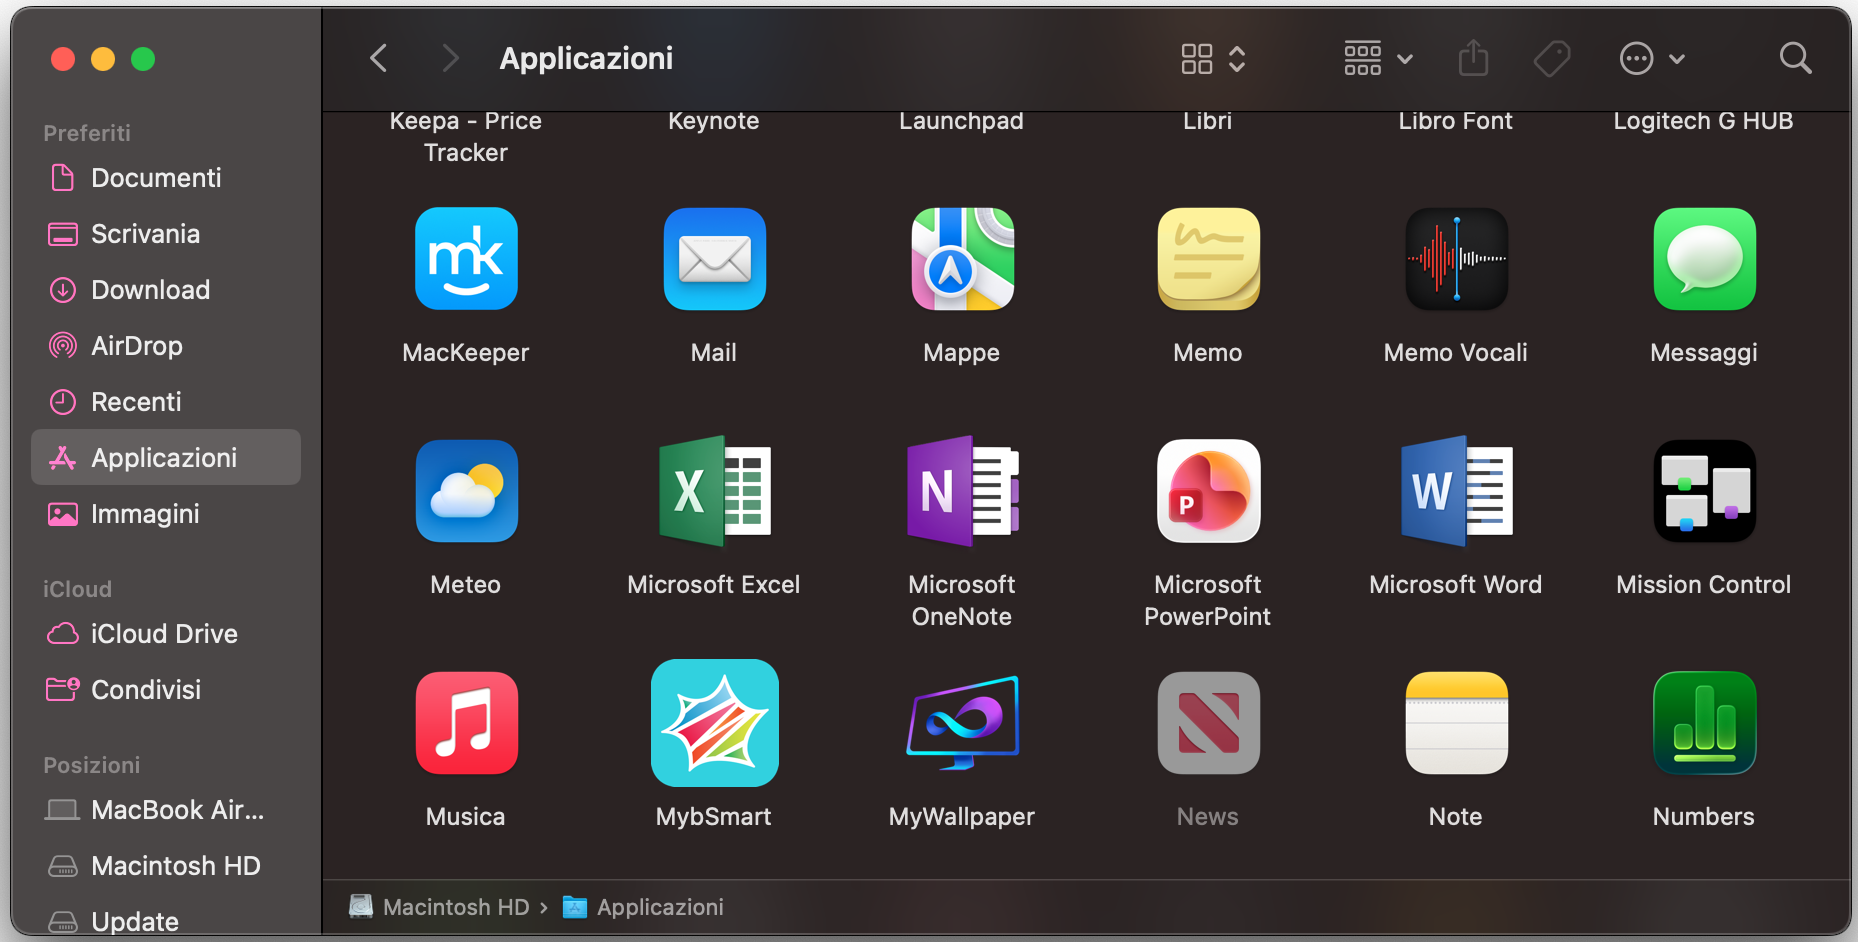This screenshot has height=942, width=1858.
Task: Select Applicazioni in the sidebar
Action: 166,458
